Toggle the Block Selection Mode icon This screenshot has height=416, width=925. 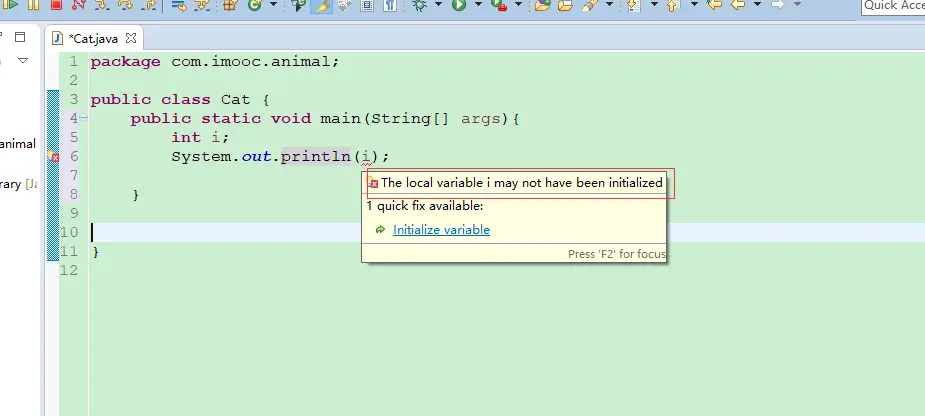pyautogui.click(x=367, y=5)
